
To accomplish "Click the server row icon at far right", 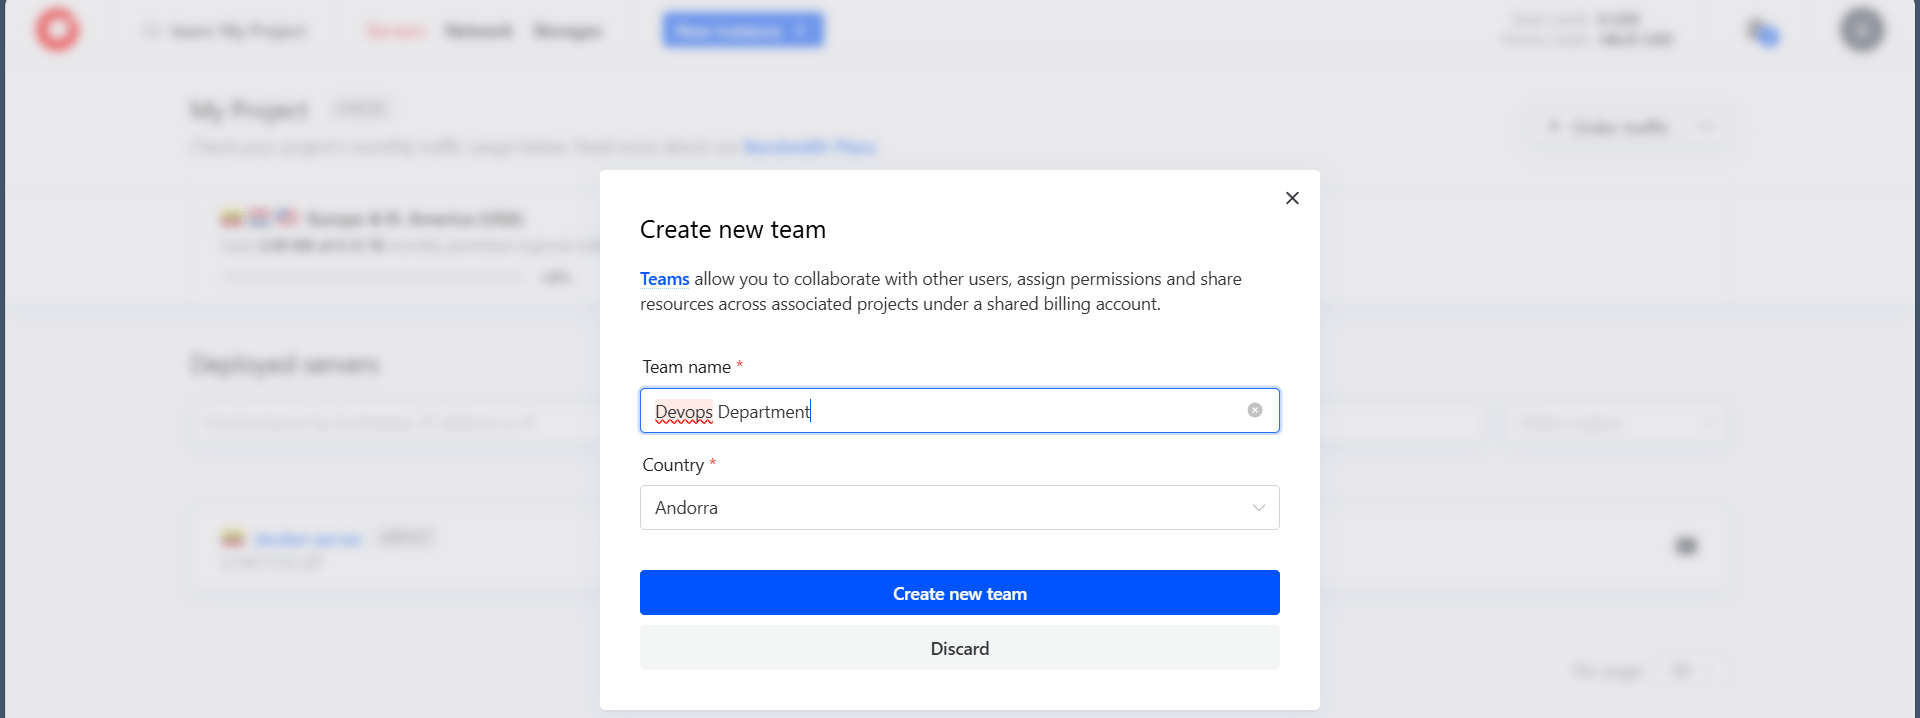I will (1686, 545).
